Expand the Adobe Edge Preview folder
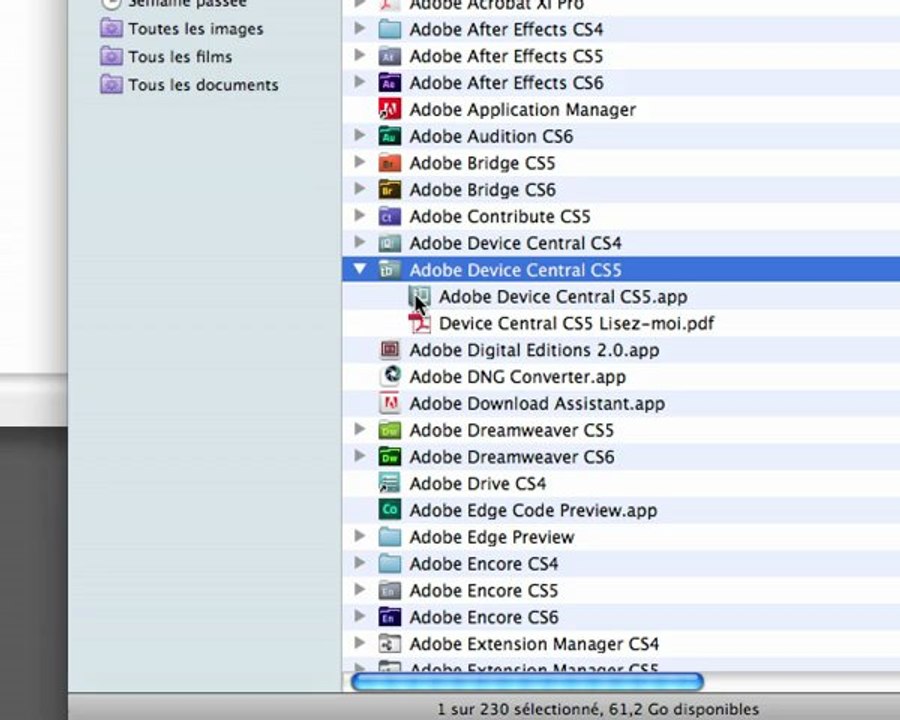 [x=360, y=535]
